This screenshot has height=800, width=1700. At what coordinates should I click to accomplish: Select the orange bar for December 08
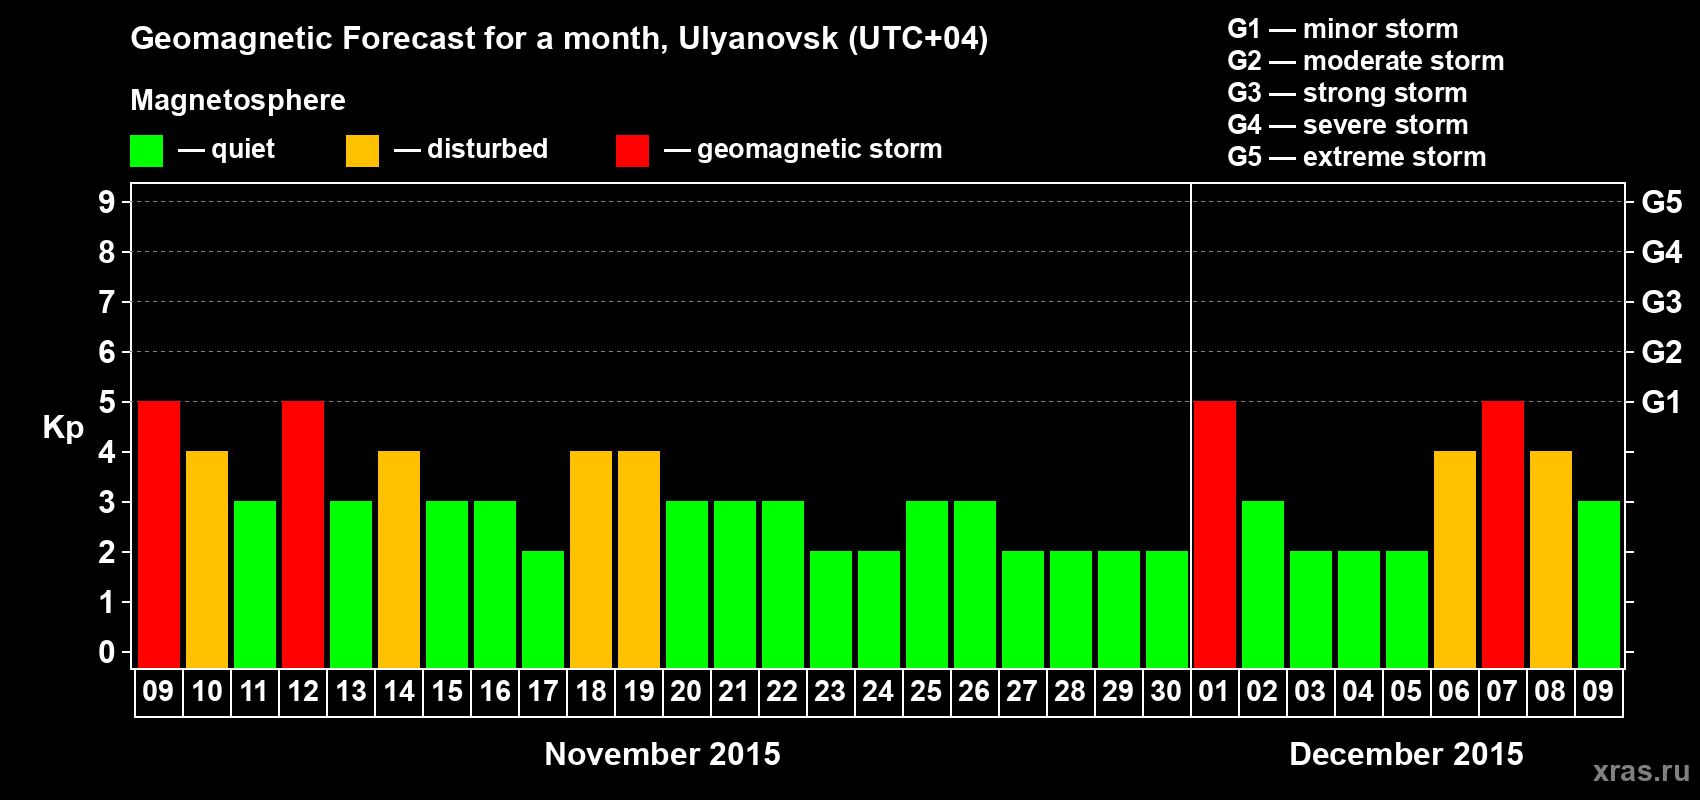coord(1551,559)
